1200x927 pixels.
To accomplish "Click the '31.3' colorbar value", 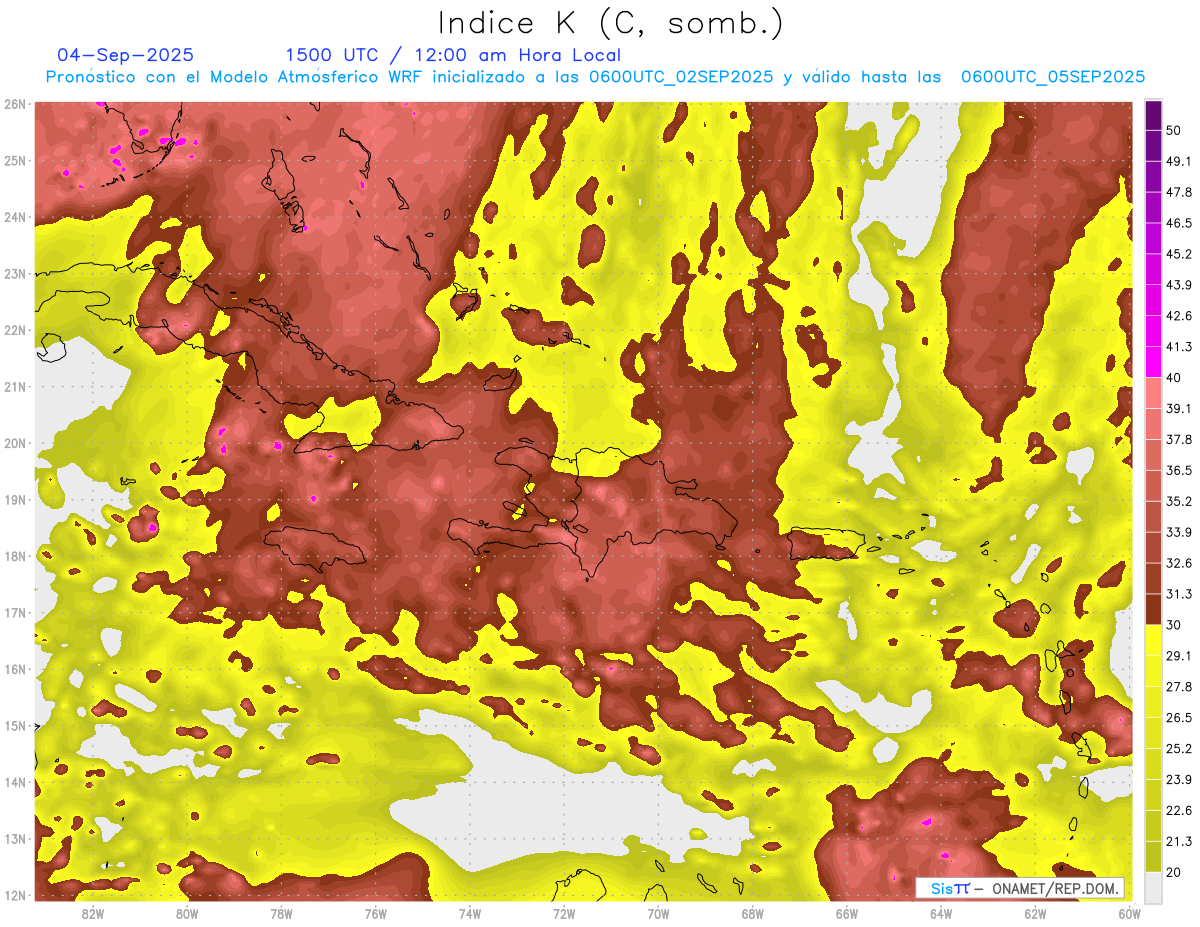I will click(1179, 594).
